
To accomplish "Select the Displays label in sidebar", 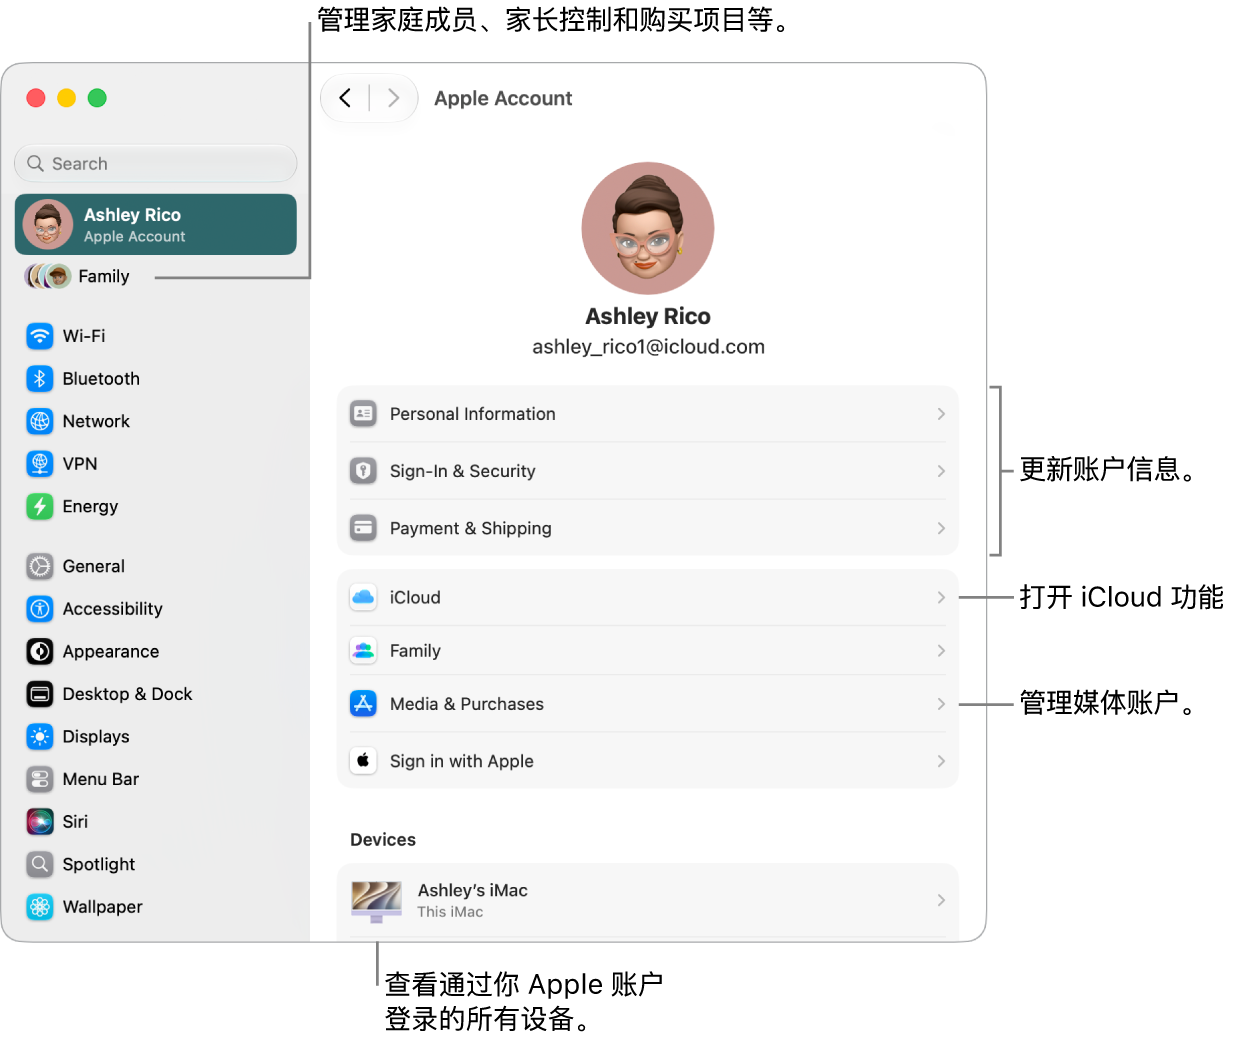I will [96, 737].
